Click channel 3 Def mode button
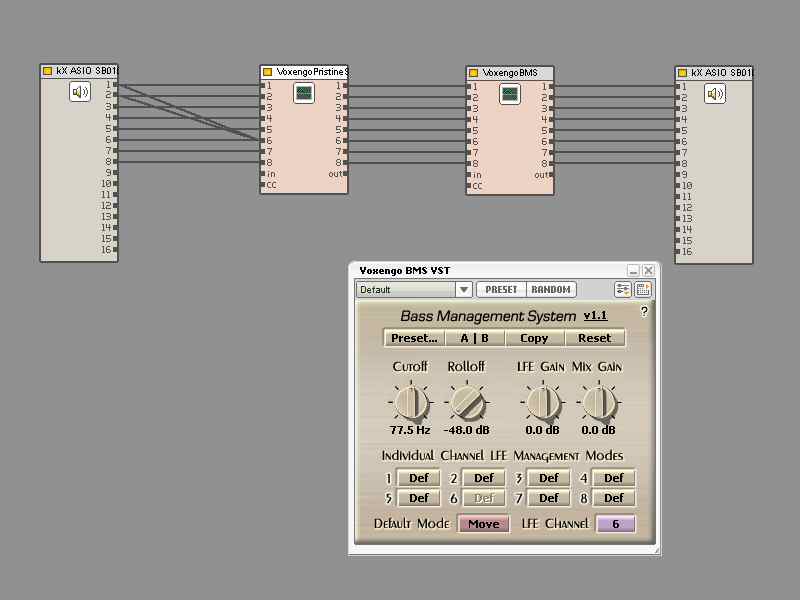Viewport: 800px width, 600px height. point(548,478)
